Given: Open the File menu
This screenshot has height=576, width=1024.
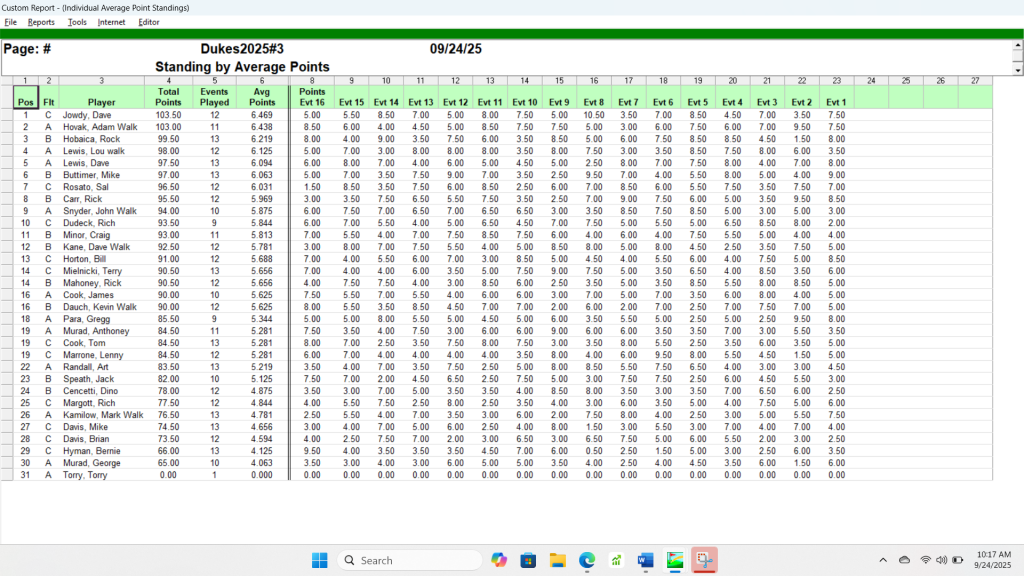Looking at the screenshot, I should tap(11, 22).
